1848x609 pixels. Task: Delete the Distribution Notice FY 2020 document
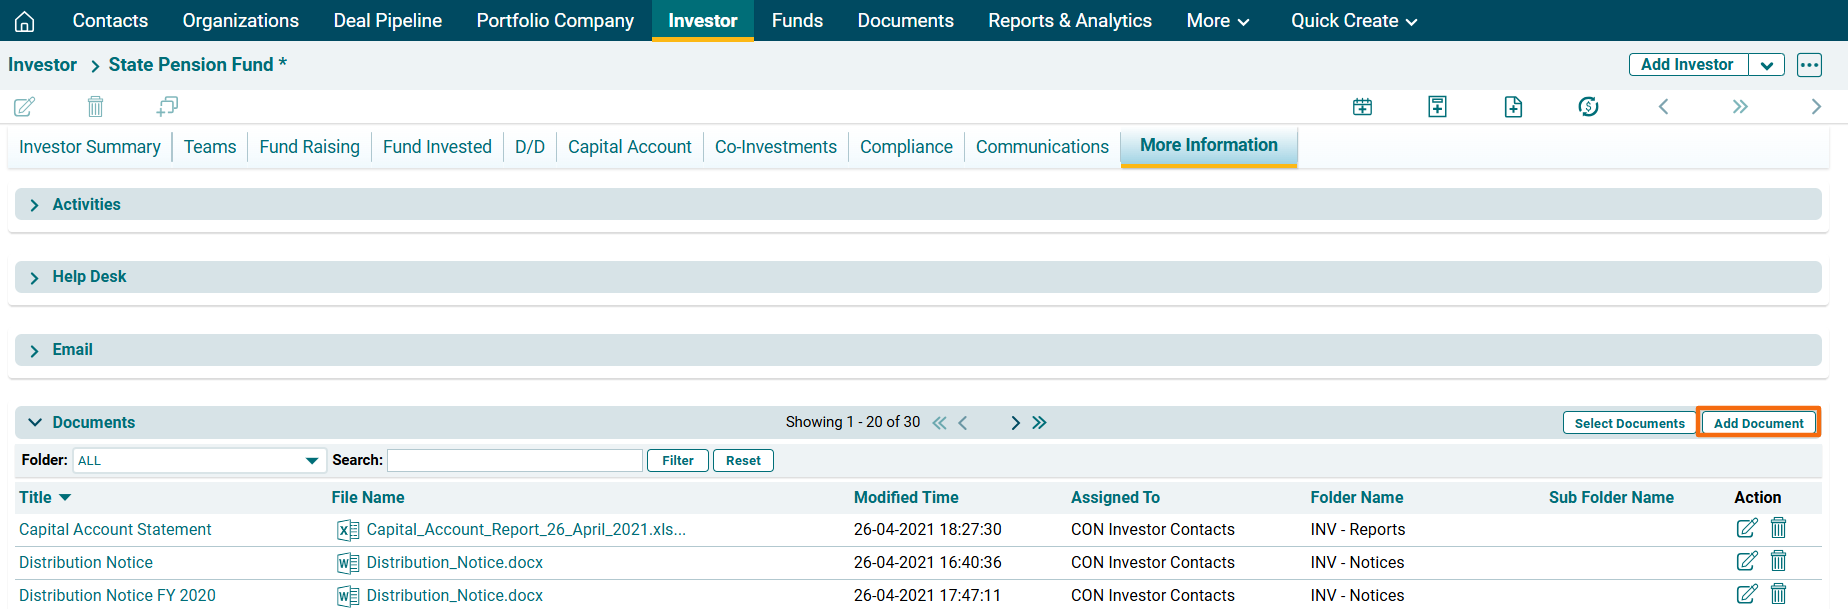(1778, 594)
